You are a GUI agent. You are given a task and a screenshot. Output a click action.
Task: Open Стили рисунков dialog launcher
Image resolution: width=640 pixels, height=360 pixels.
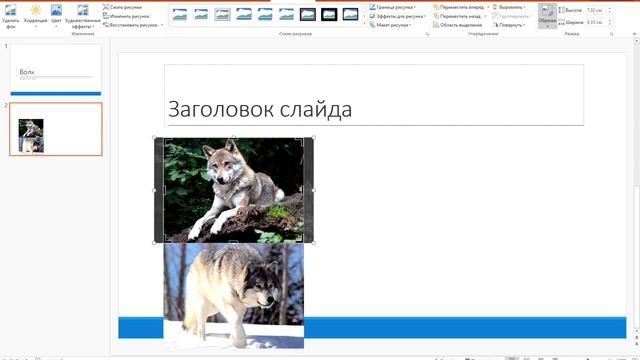tap(427, 34)
